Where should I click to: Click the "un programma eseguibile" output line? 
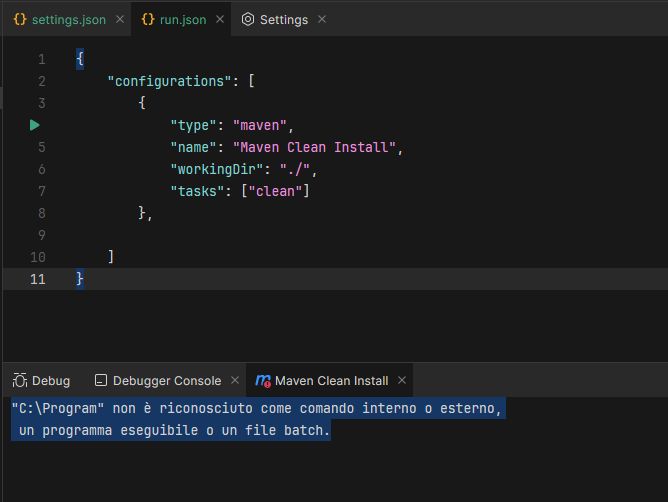(171, 430)
